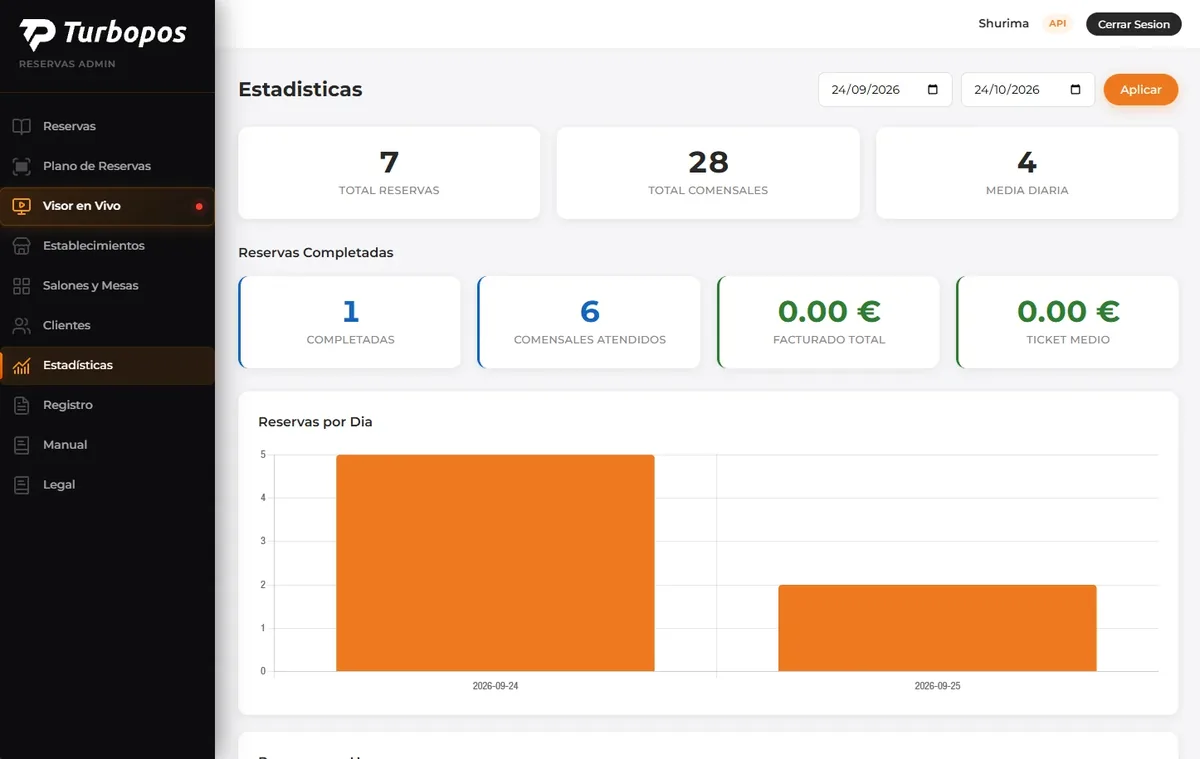Click the 2026-09-24 orange bar in chart

(495, 563)
